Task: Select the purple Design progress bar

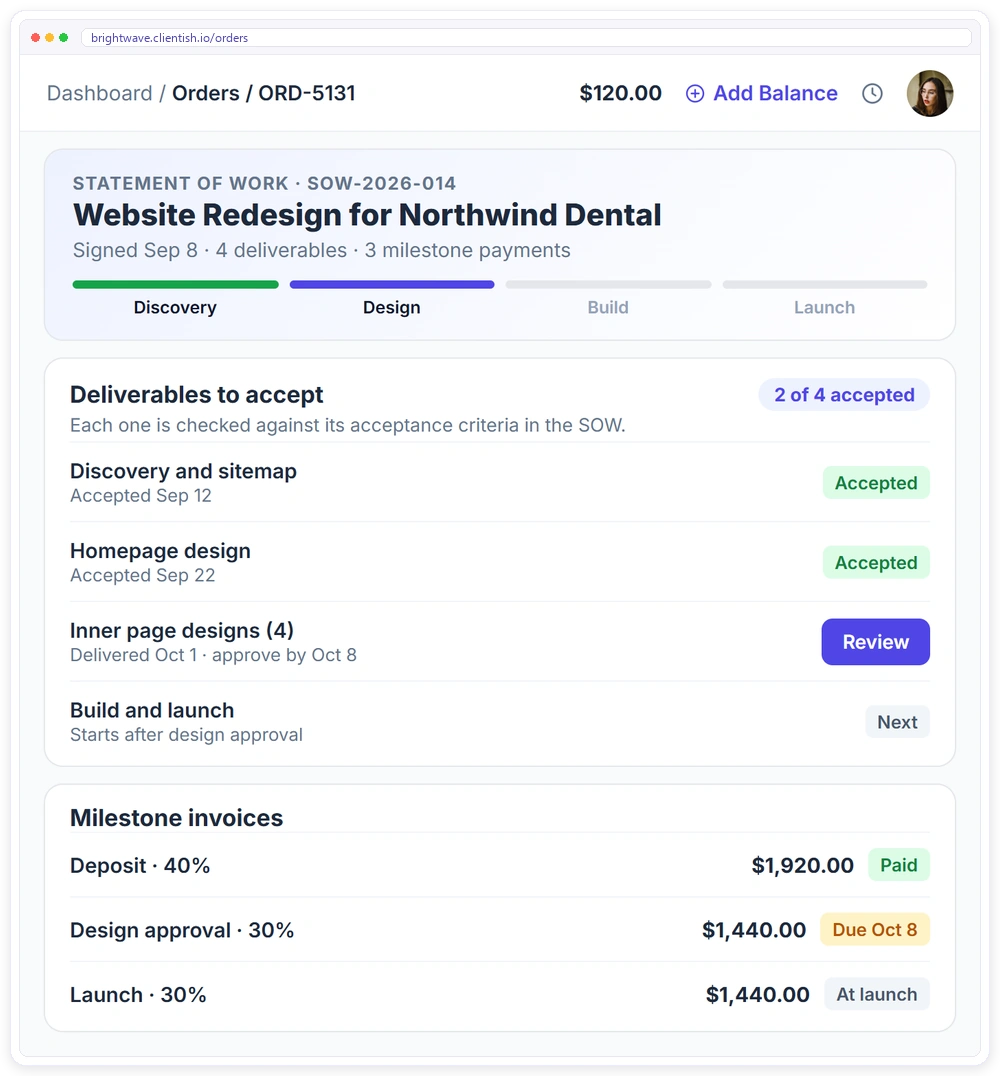Action: point(392,284)
